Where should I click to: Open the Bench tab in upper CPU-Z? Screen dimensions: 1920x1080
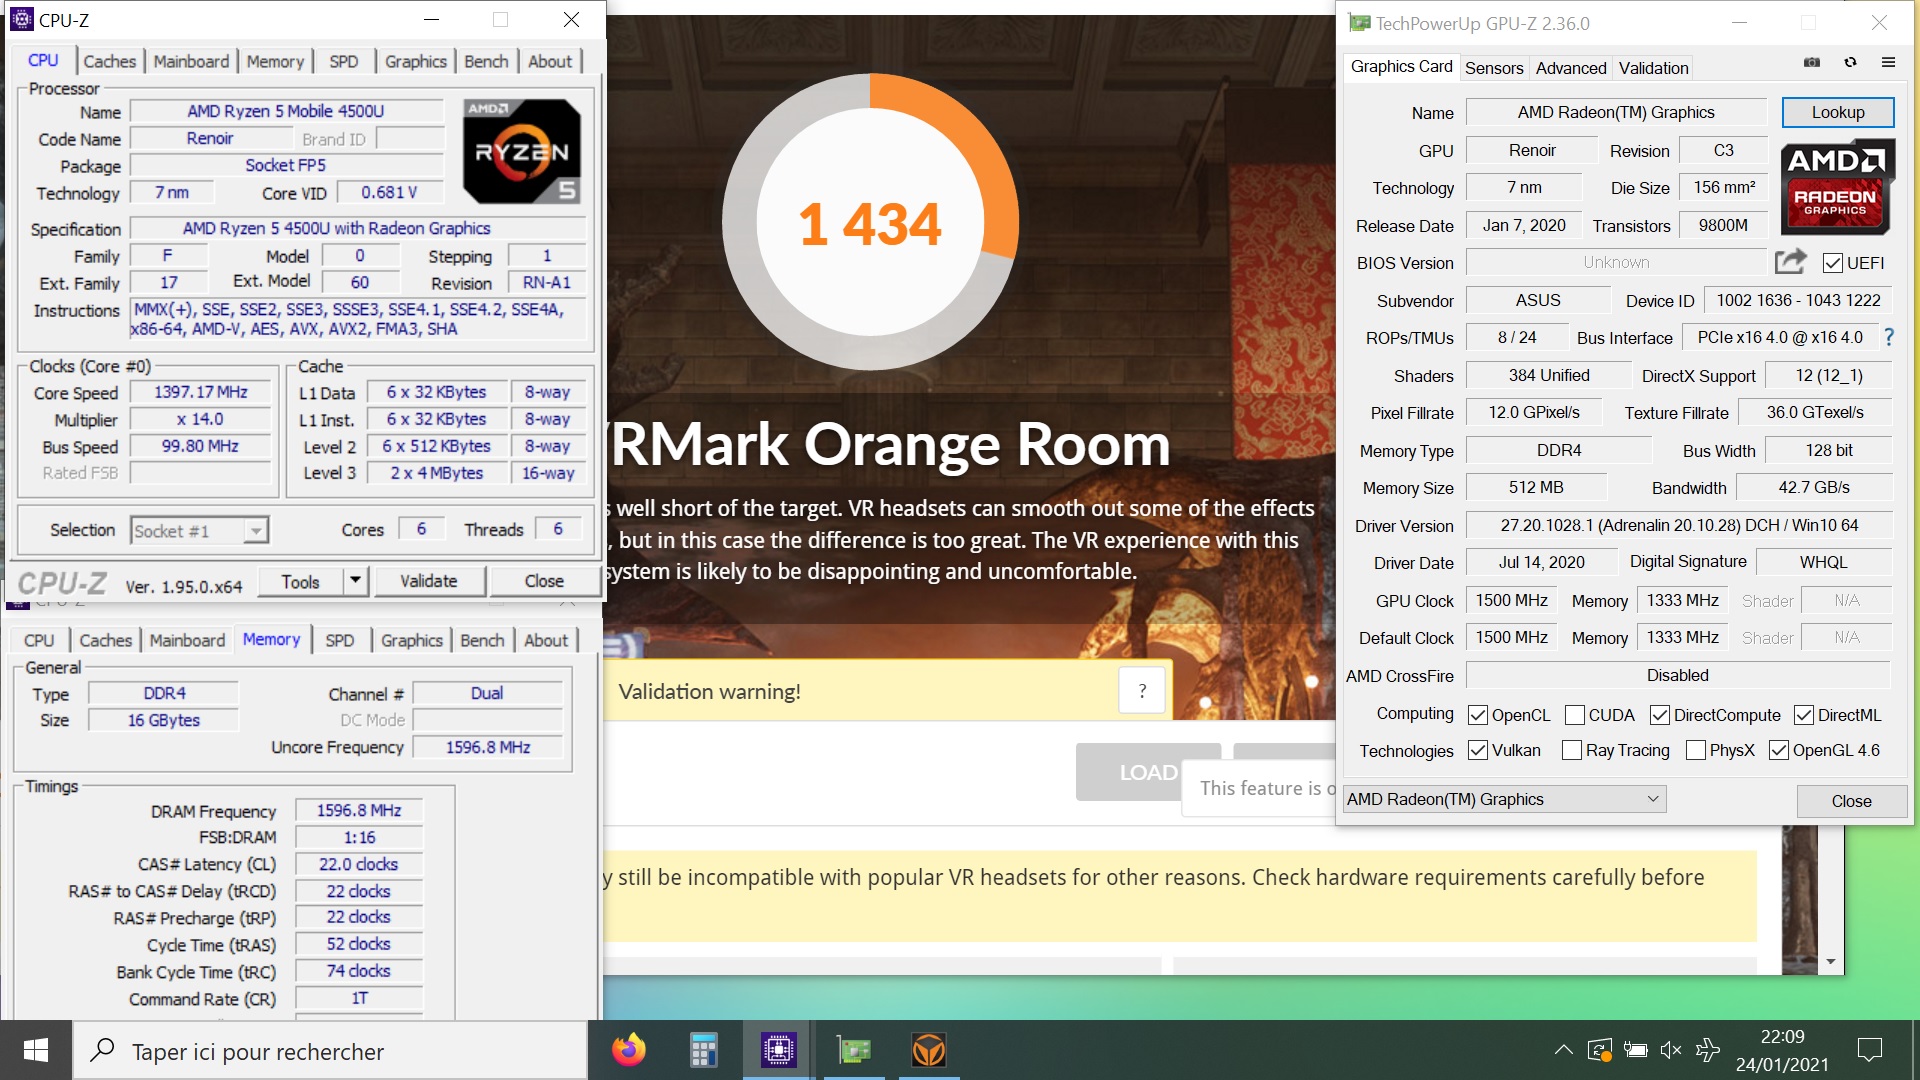tap(486, 61)
